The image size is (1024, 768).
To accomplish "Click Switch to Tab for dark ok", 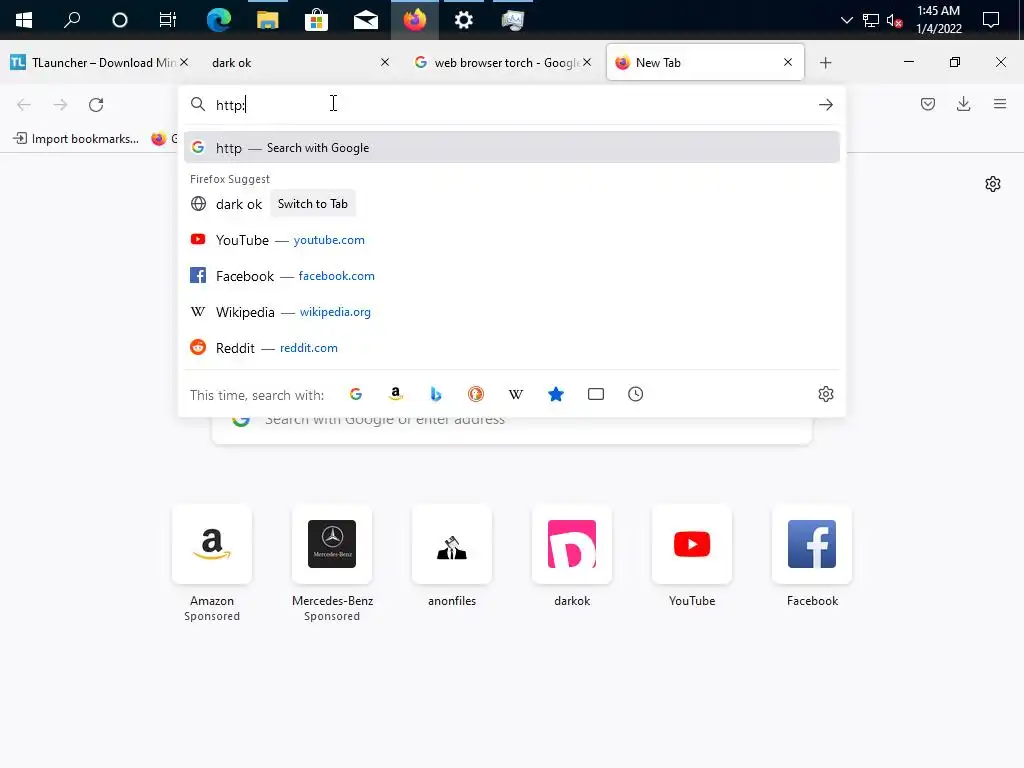I will coord(313,204).
